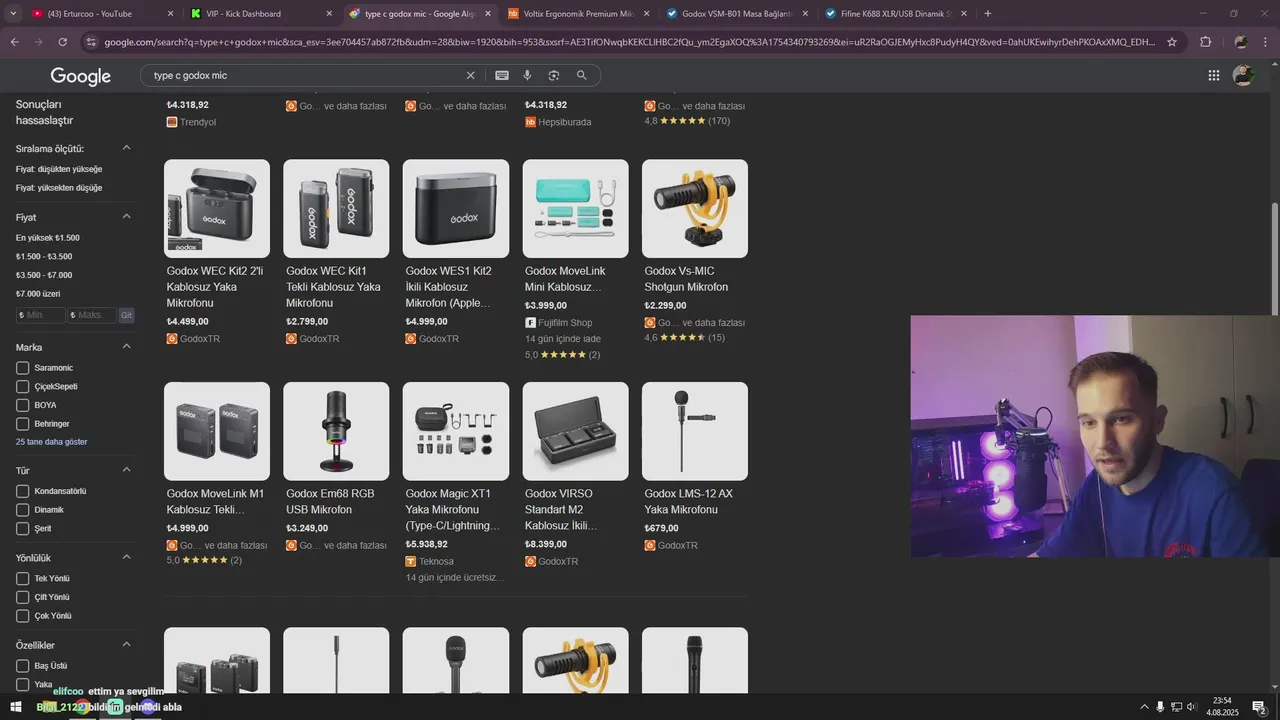This screenshot has height=720, width=1280.
Task: Open taskbar volume speaker icon
Action: coord(1191,707)
